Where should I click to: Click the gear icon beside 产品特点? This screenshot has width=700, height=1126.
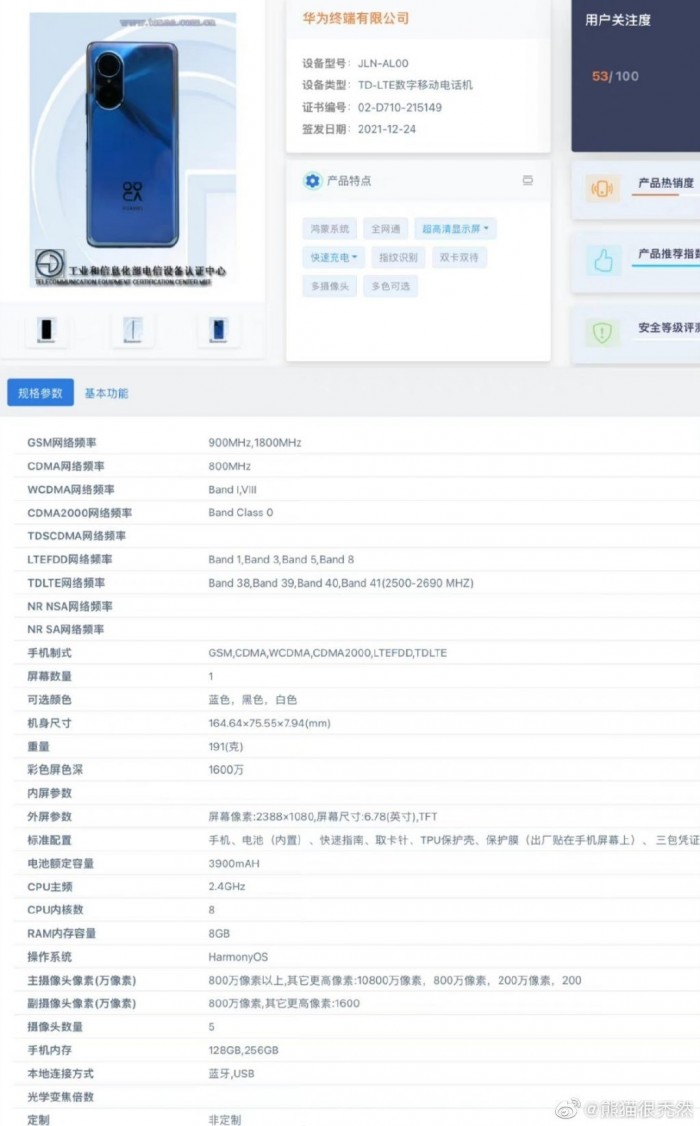312,180
